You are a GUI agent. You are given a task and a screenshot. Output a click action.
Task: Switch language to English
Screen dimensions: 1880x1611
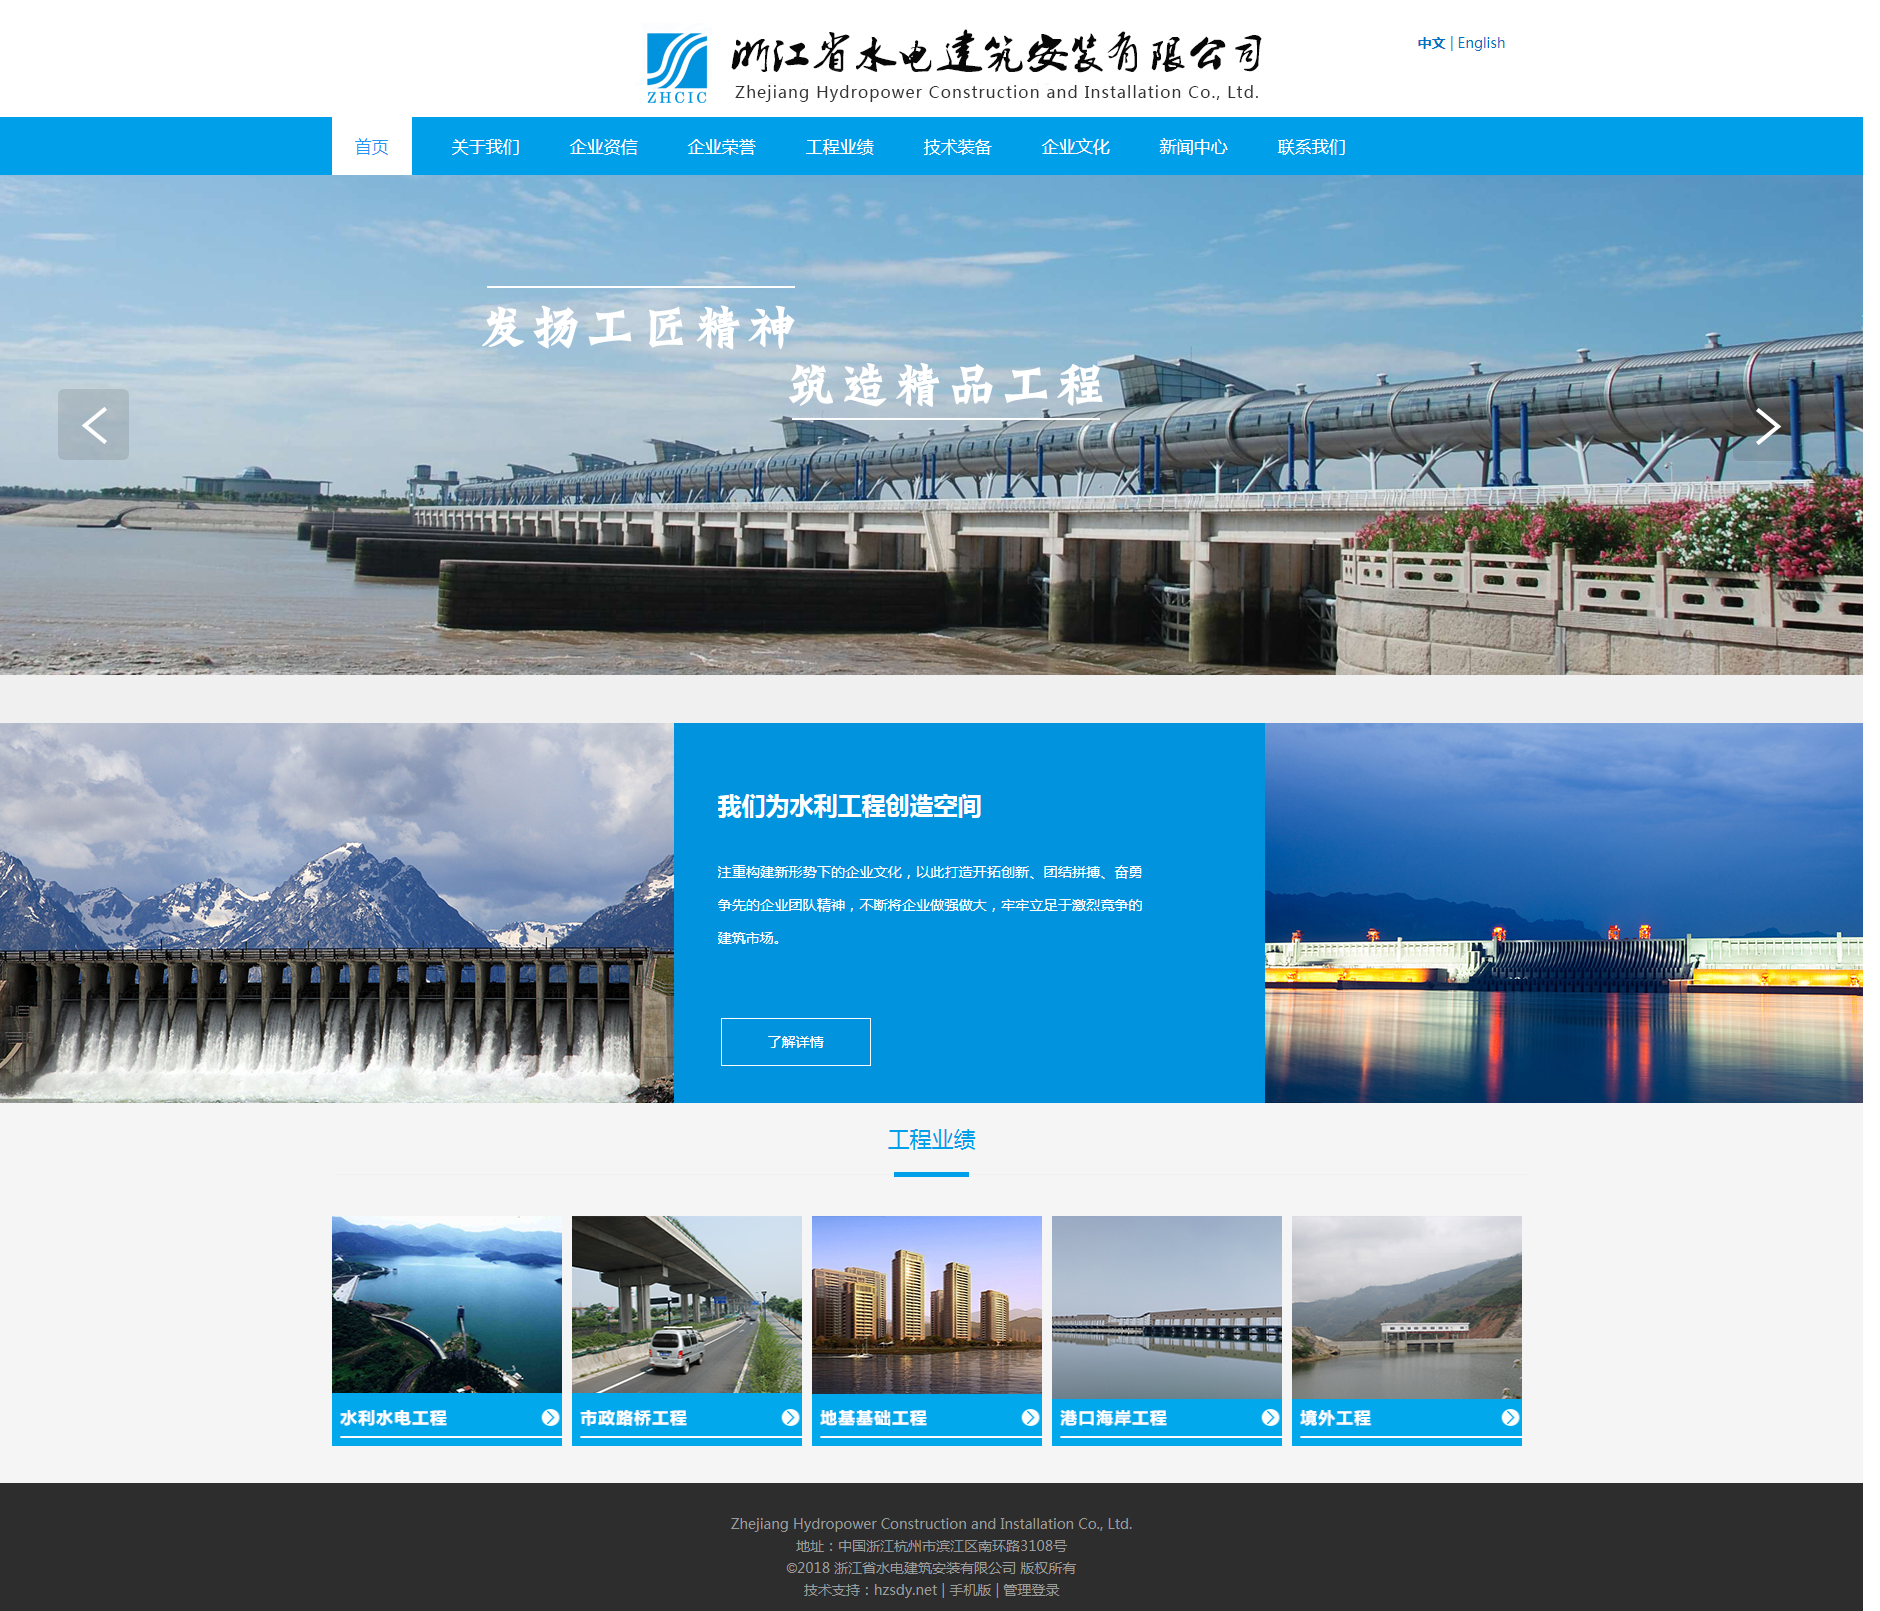pos(1481,43)
